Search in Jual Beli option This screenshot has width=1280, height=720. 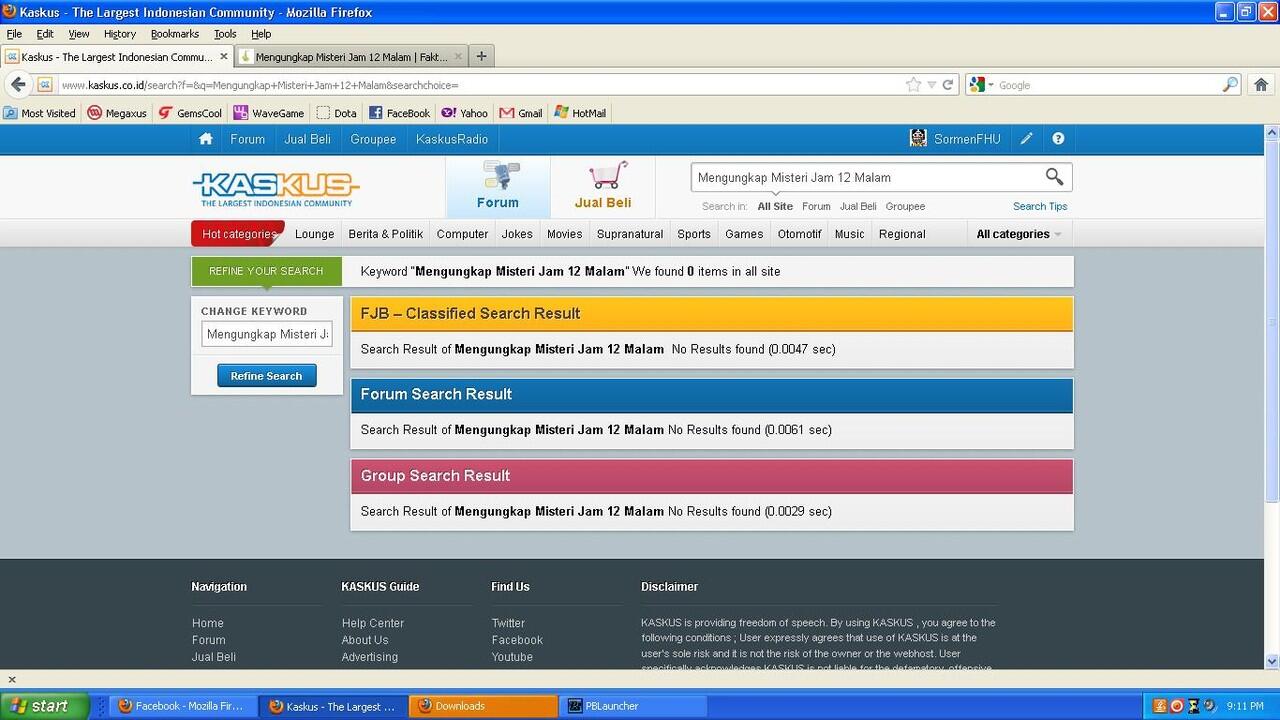click(858, 206)
